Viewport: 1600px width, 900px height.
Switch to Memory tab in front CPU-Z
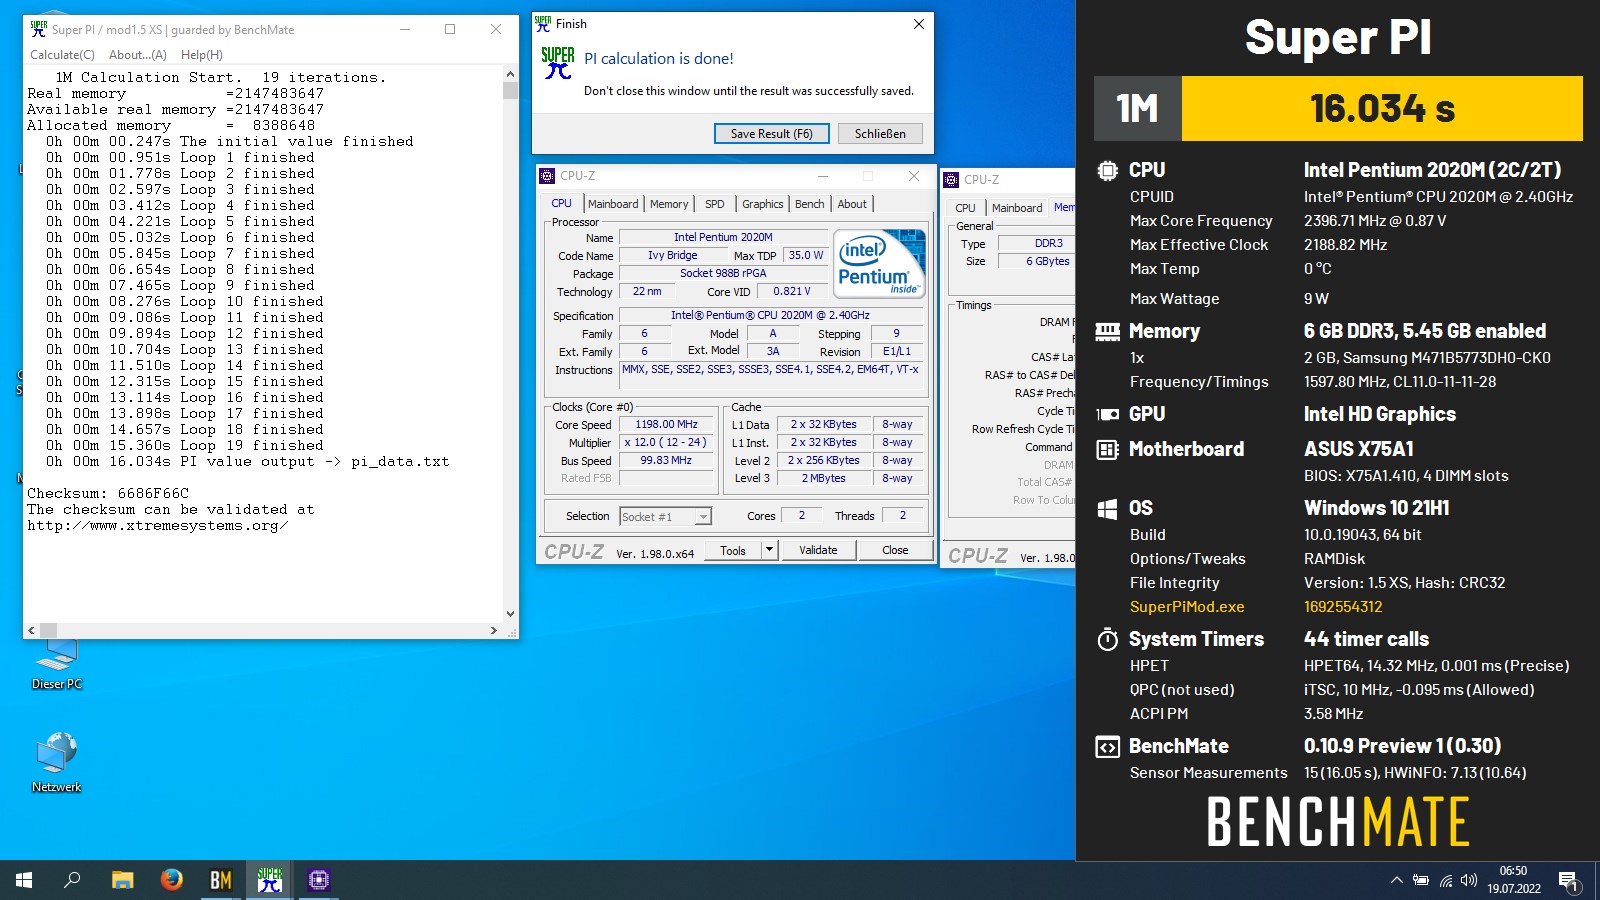[669, 204]
